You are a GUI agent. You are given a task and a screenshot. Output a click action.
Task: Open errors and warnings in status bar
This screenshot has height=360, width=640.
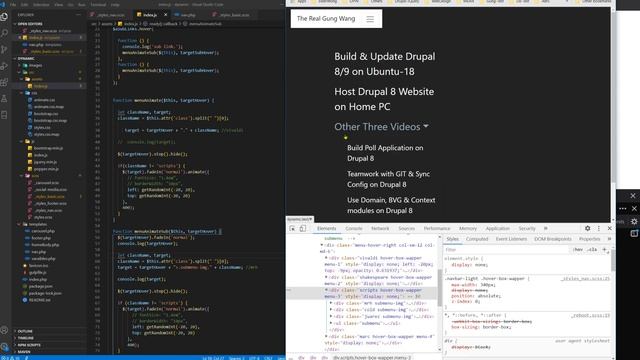pyautogui.click(x=11, y=358)
